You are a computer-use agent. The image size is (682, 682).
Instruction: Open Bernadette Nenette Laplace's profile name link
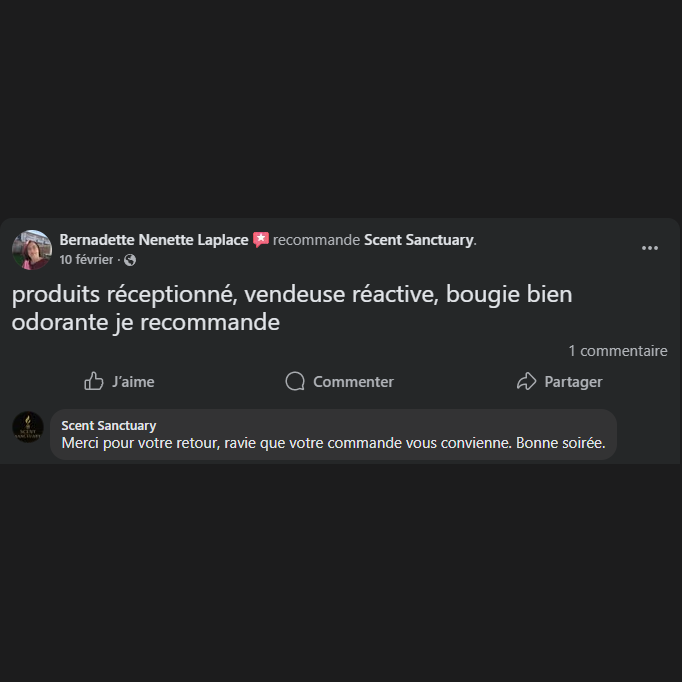pos(154,240)
